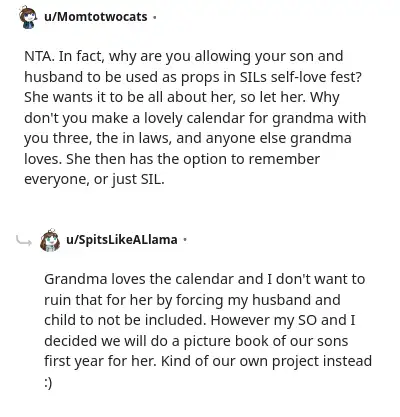
Task: Click "However my SO and I" text
Action: pos(283,320)
